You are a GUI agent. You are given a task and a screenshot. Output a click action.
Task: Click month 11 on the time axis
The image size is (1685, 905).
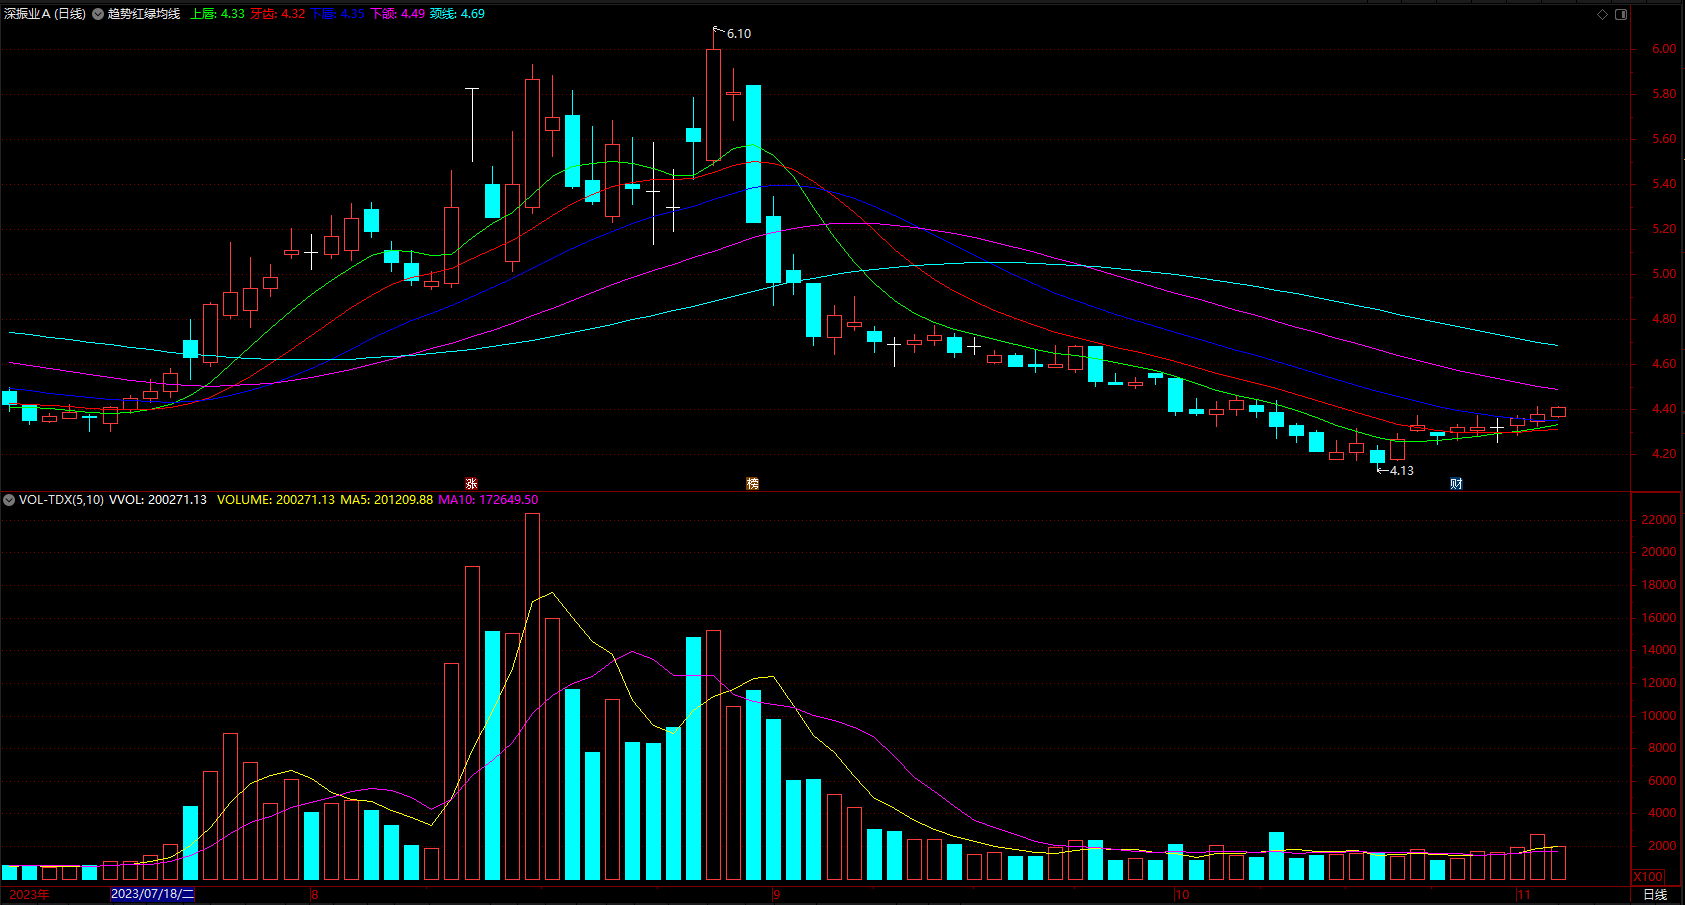(x=1524, y=895)
